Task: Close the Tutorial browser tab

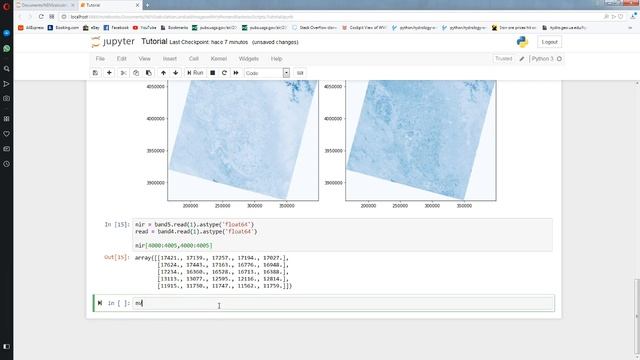Action: (137, 5)
